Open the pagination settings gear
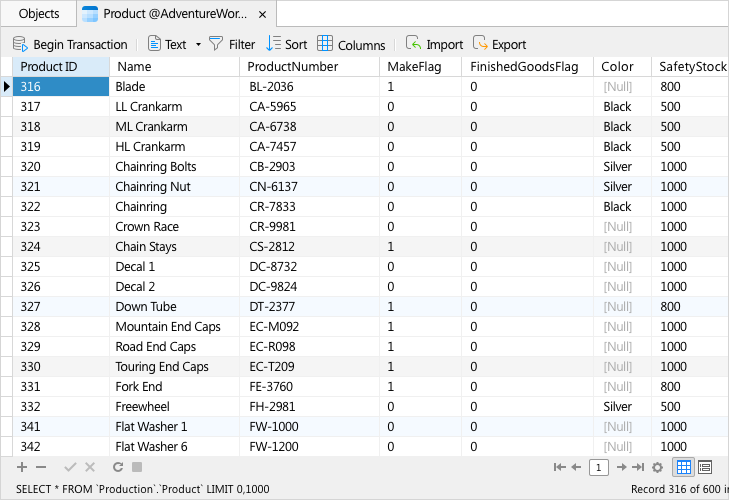The height and width of the screenshot is (500, 729). (657, 467)
